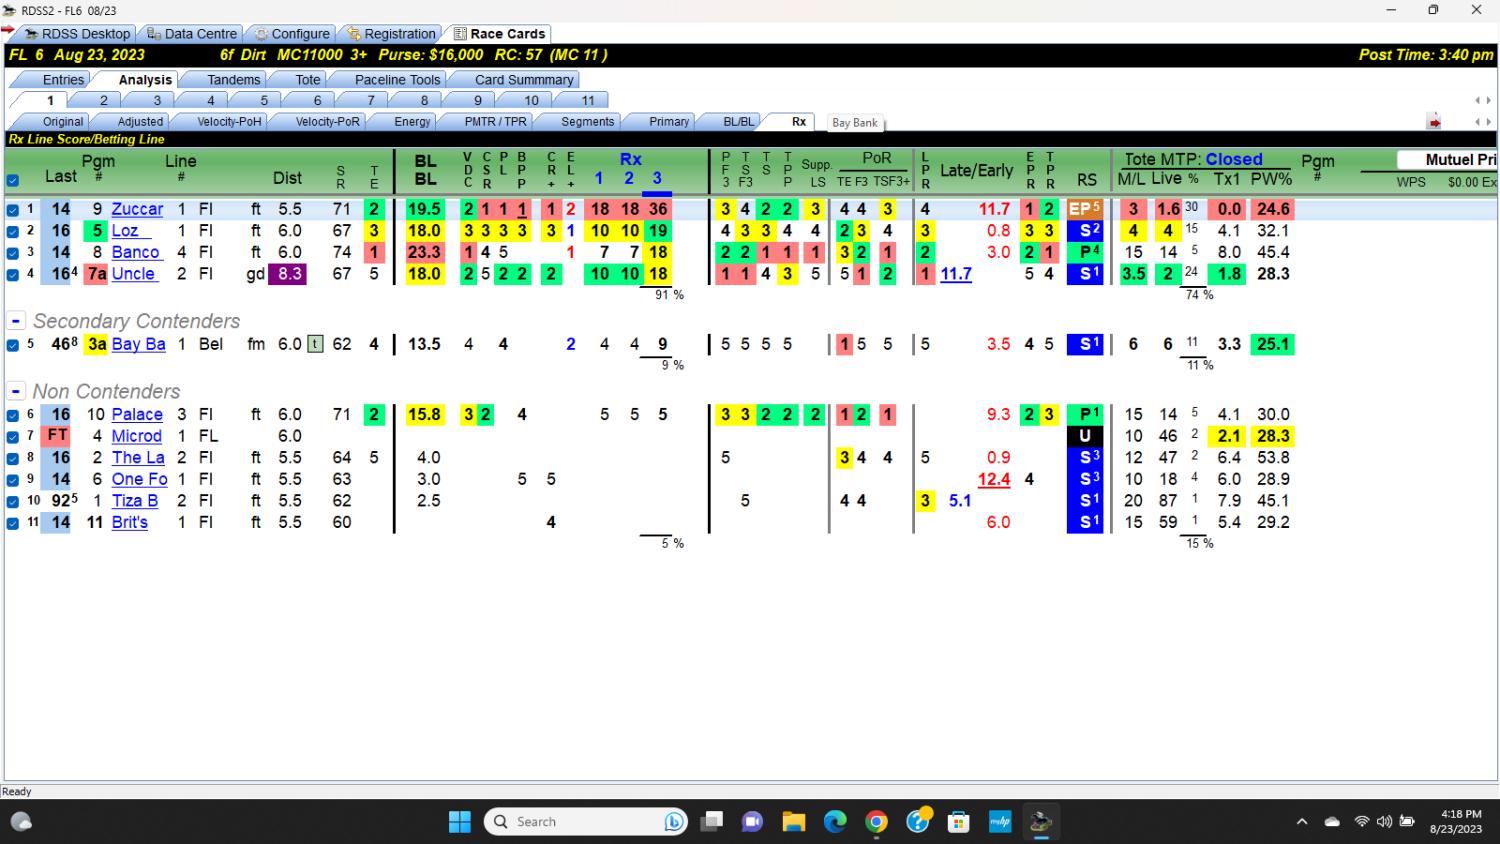Click the purple 8.3 distance cell

tap(289, 273)
